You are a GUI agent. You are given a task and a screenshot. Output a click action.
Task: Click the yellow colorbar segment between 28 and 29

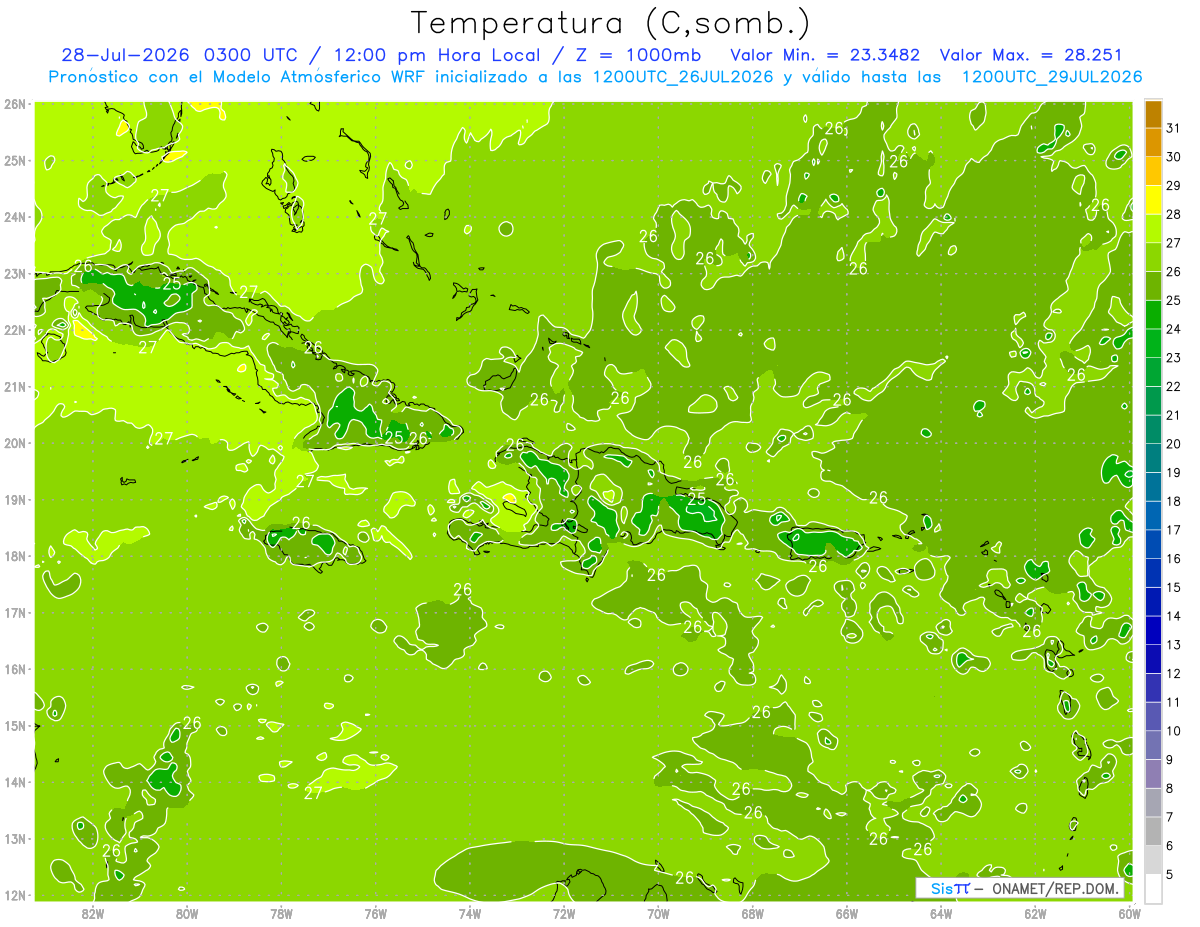point(1153,200)
